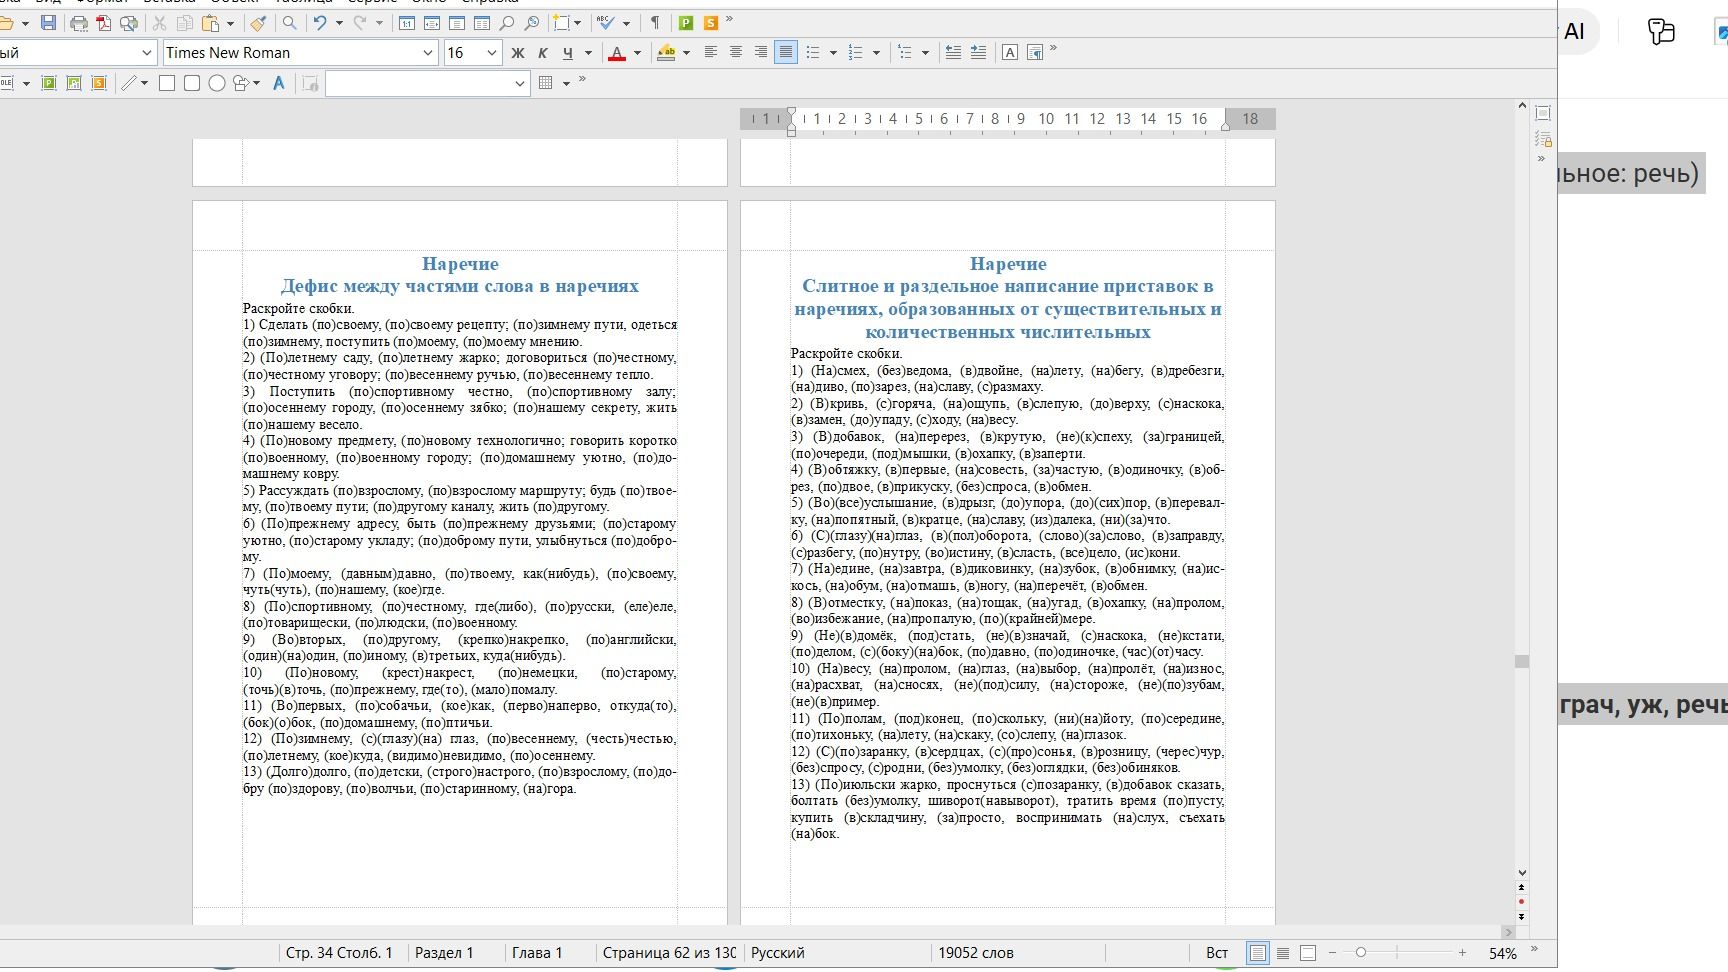1728x972 pixels.
Task: Toggle formatting marks with the pilcrow button
Action: (655, 22)
